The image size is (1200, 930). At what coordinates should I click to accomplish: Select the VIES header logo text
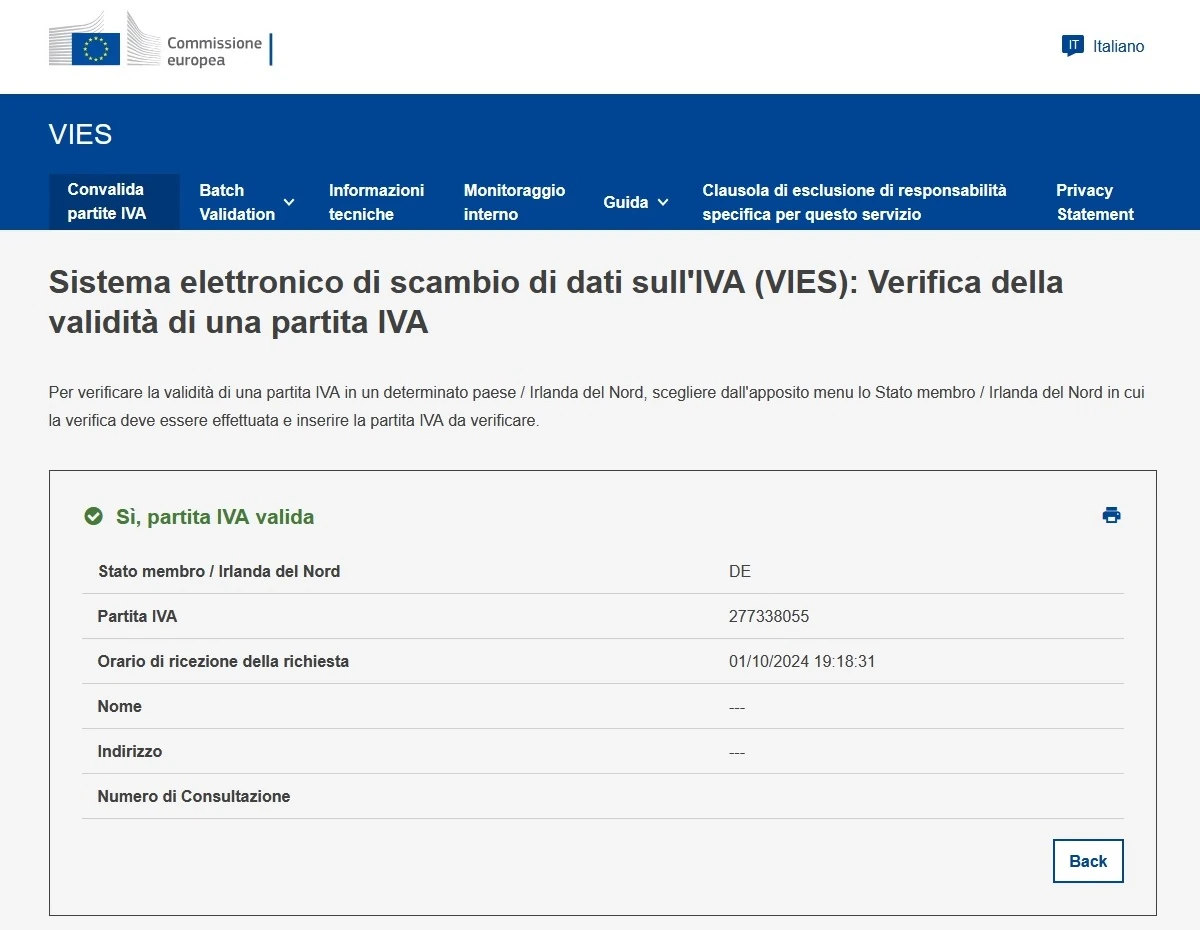(80, 134)
